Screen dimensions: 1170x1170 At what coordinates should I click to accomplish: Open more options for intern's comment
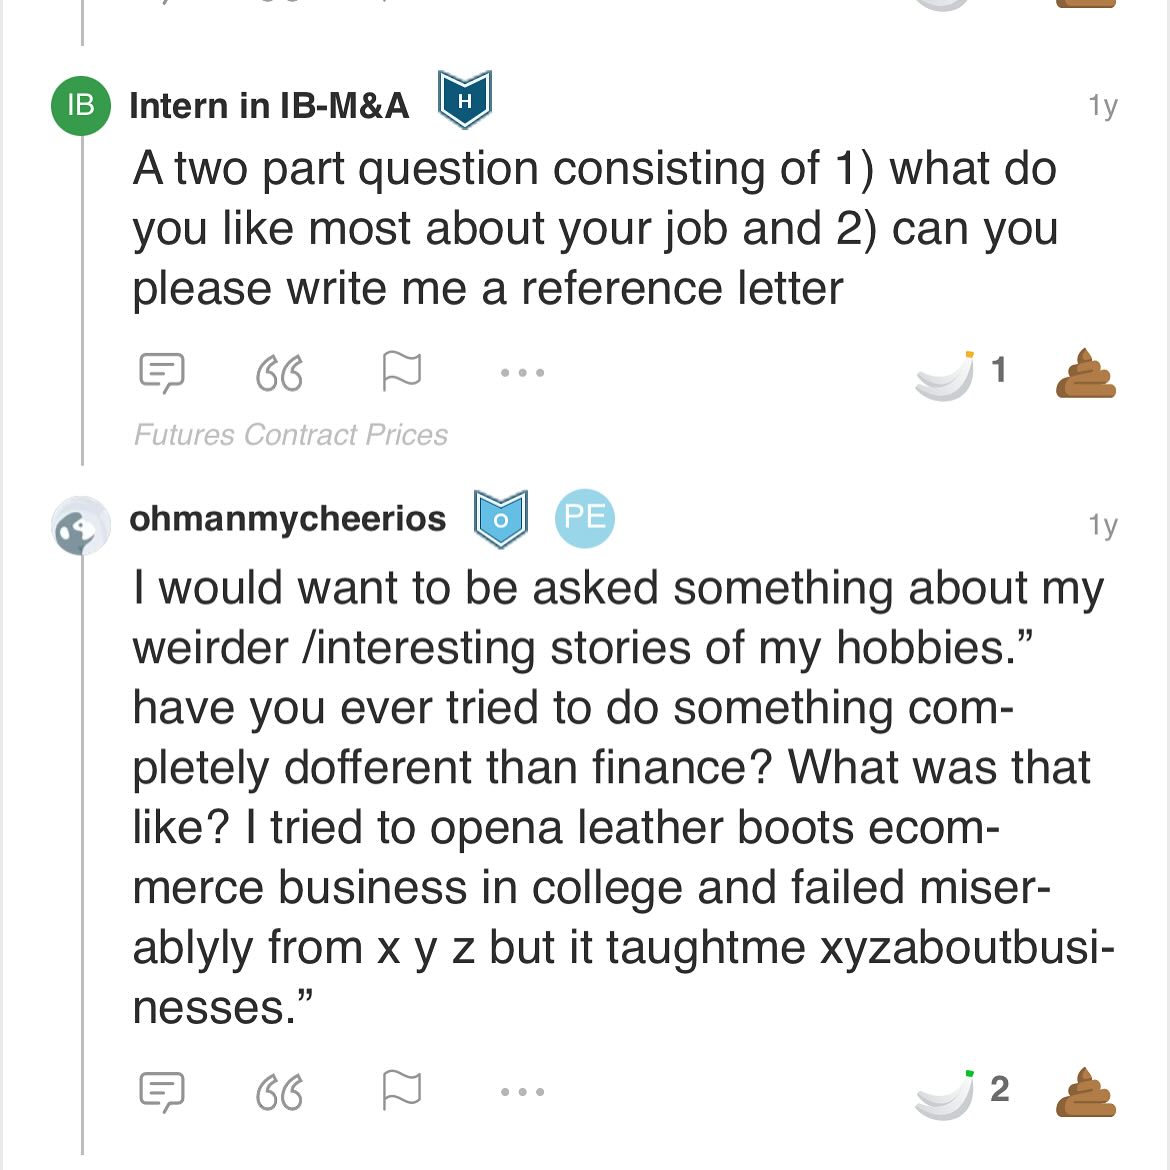pyautogui.click(x=522, y=373)
